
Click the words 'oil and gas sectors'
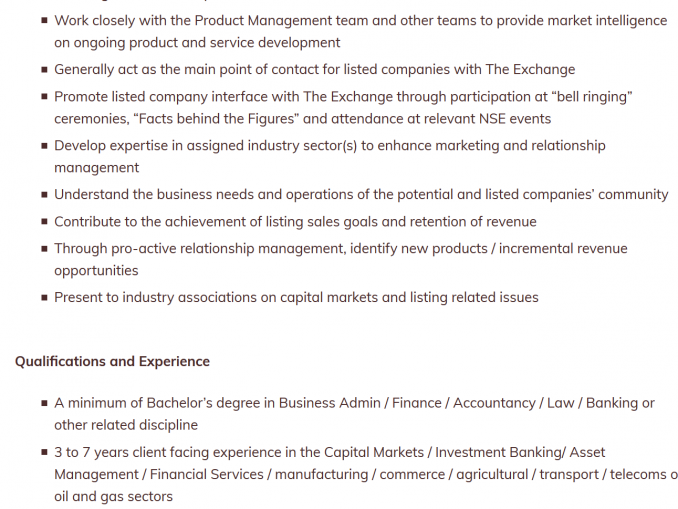(113, 496)
